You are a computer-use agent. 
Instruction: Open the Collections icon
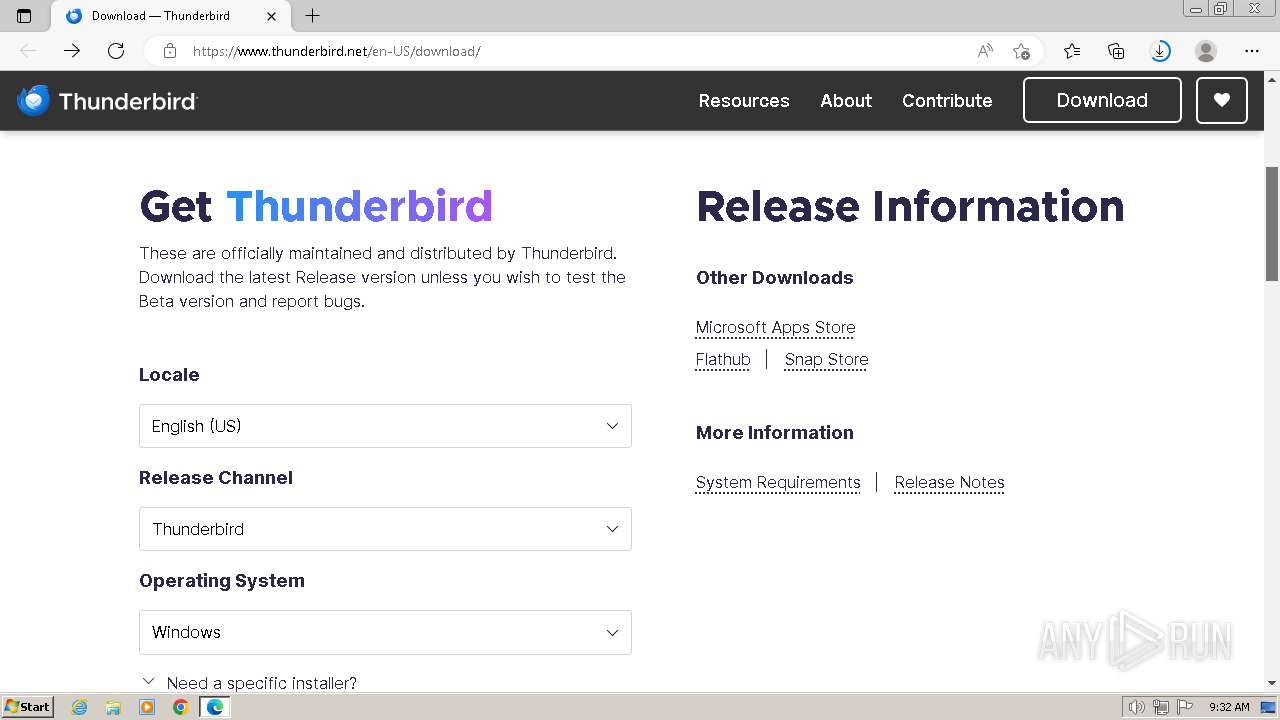point(1116,51)
